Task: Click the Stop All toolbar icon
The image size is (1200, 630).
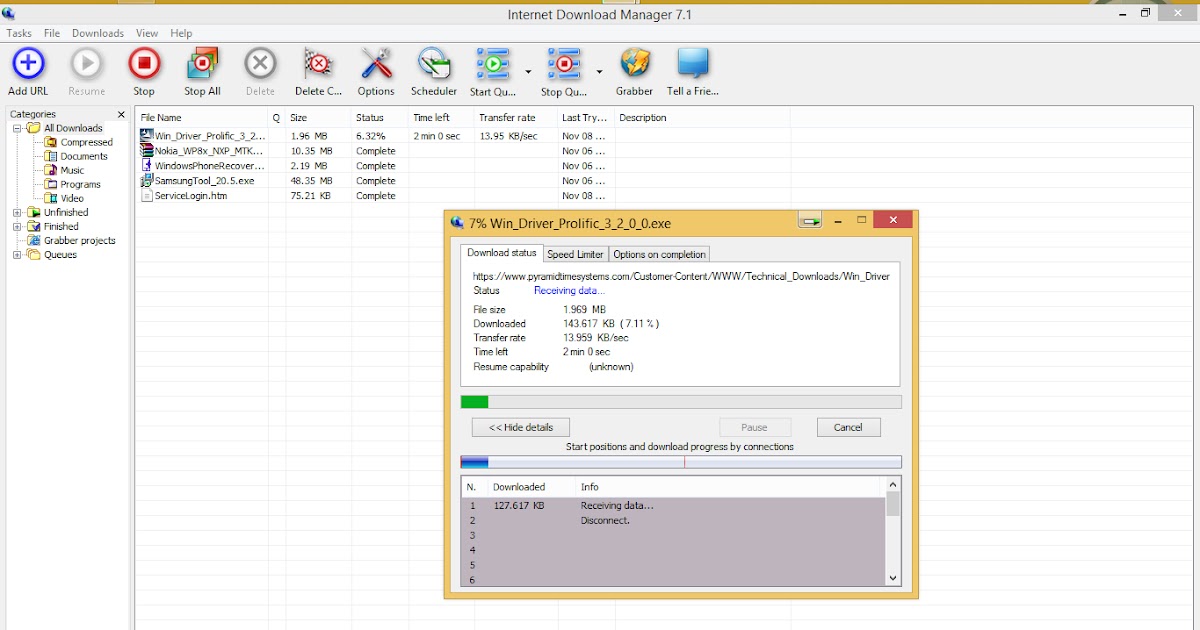Action: coord(202,64)
